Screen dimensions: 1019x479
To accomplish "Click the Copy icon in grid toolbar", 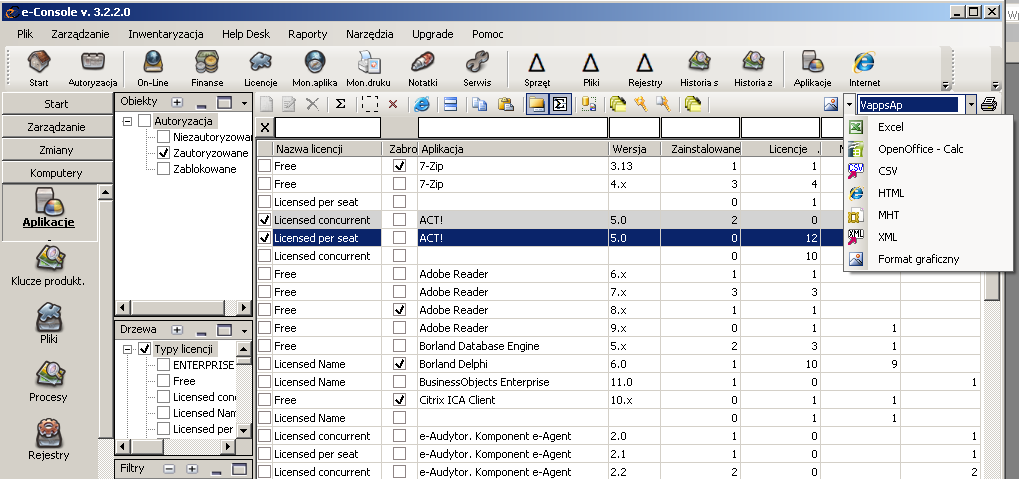I will click(x=480, y=104).
